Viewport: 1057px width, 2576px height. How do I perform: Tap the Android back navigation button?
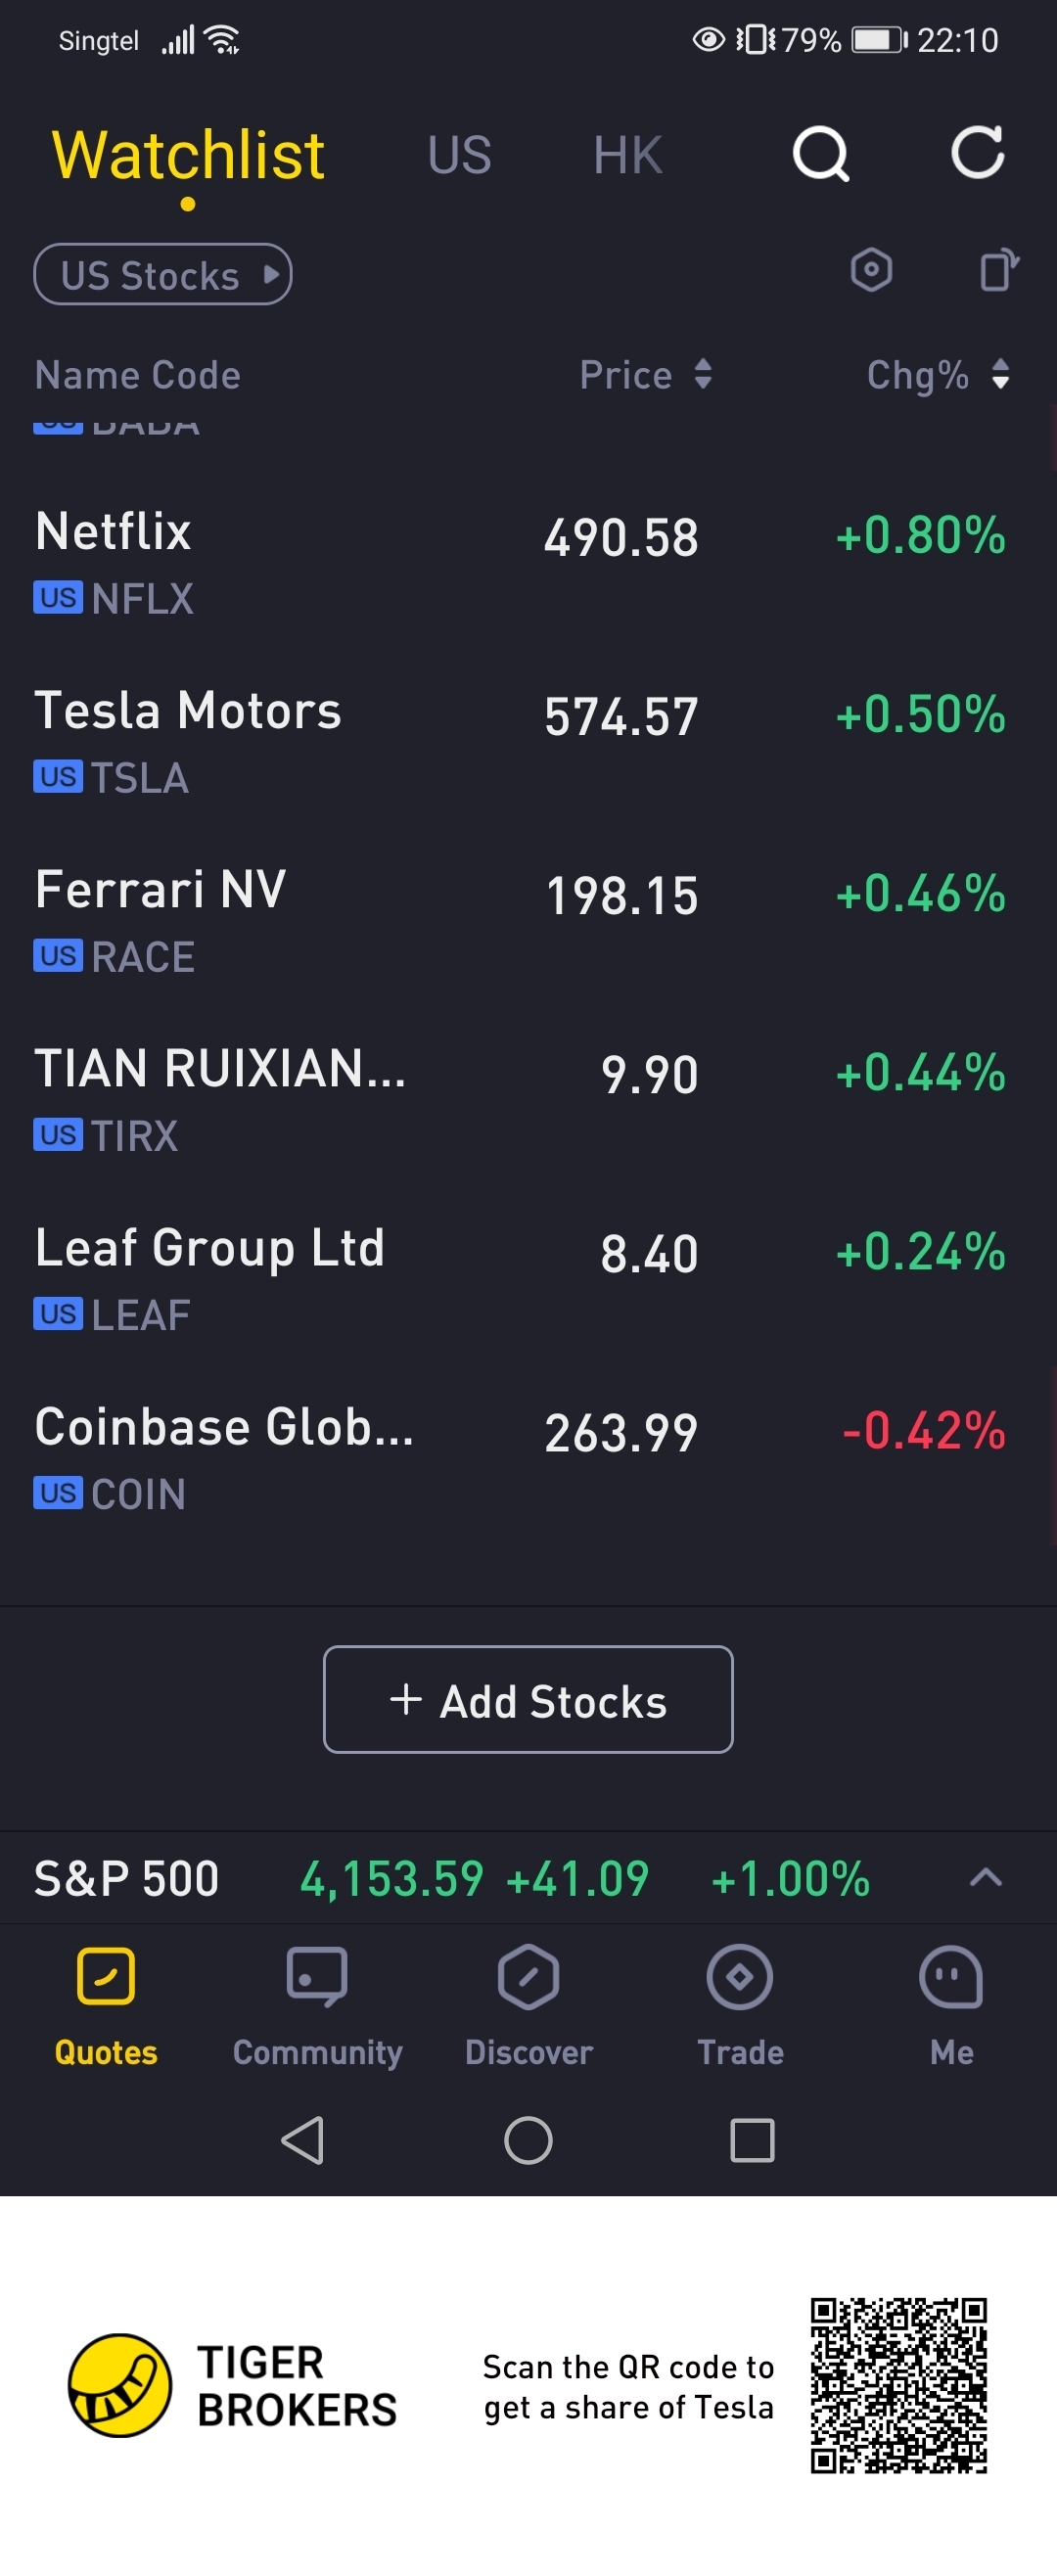coord(303,2140)
